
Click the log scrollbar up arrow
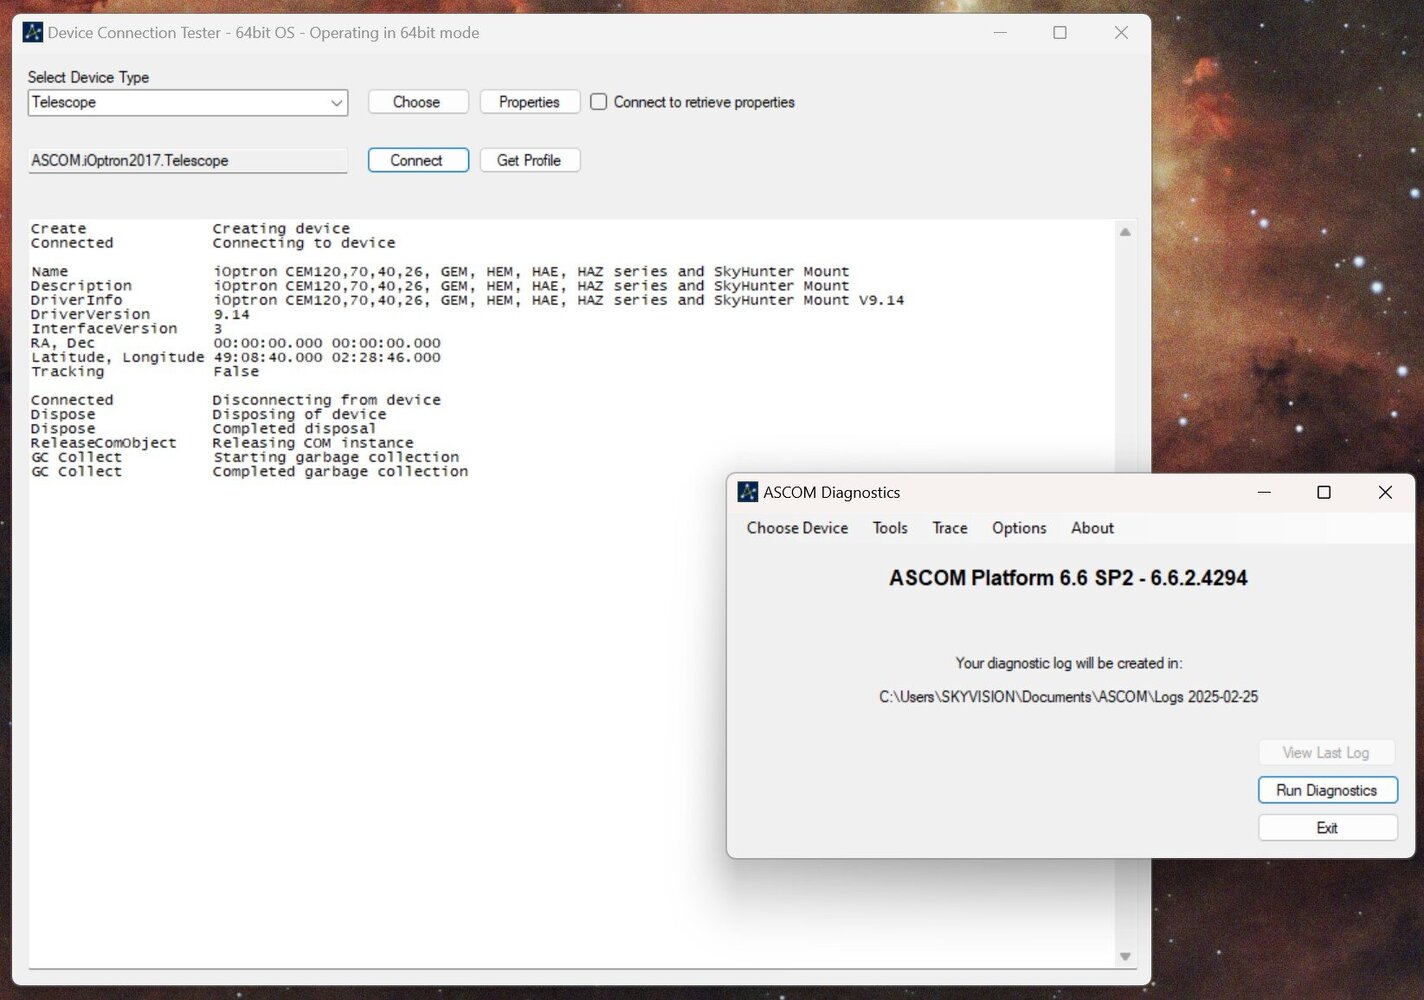click(x=1125, y=232)
